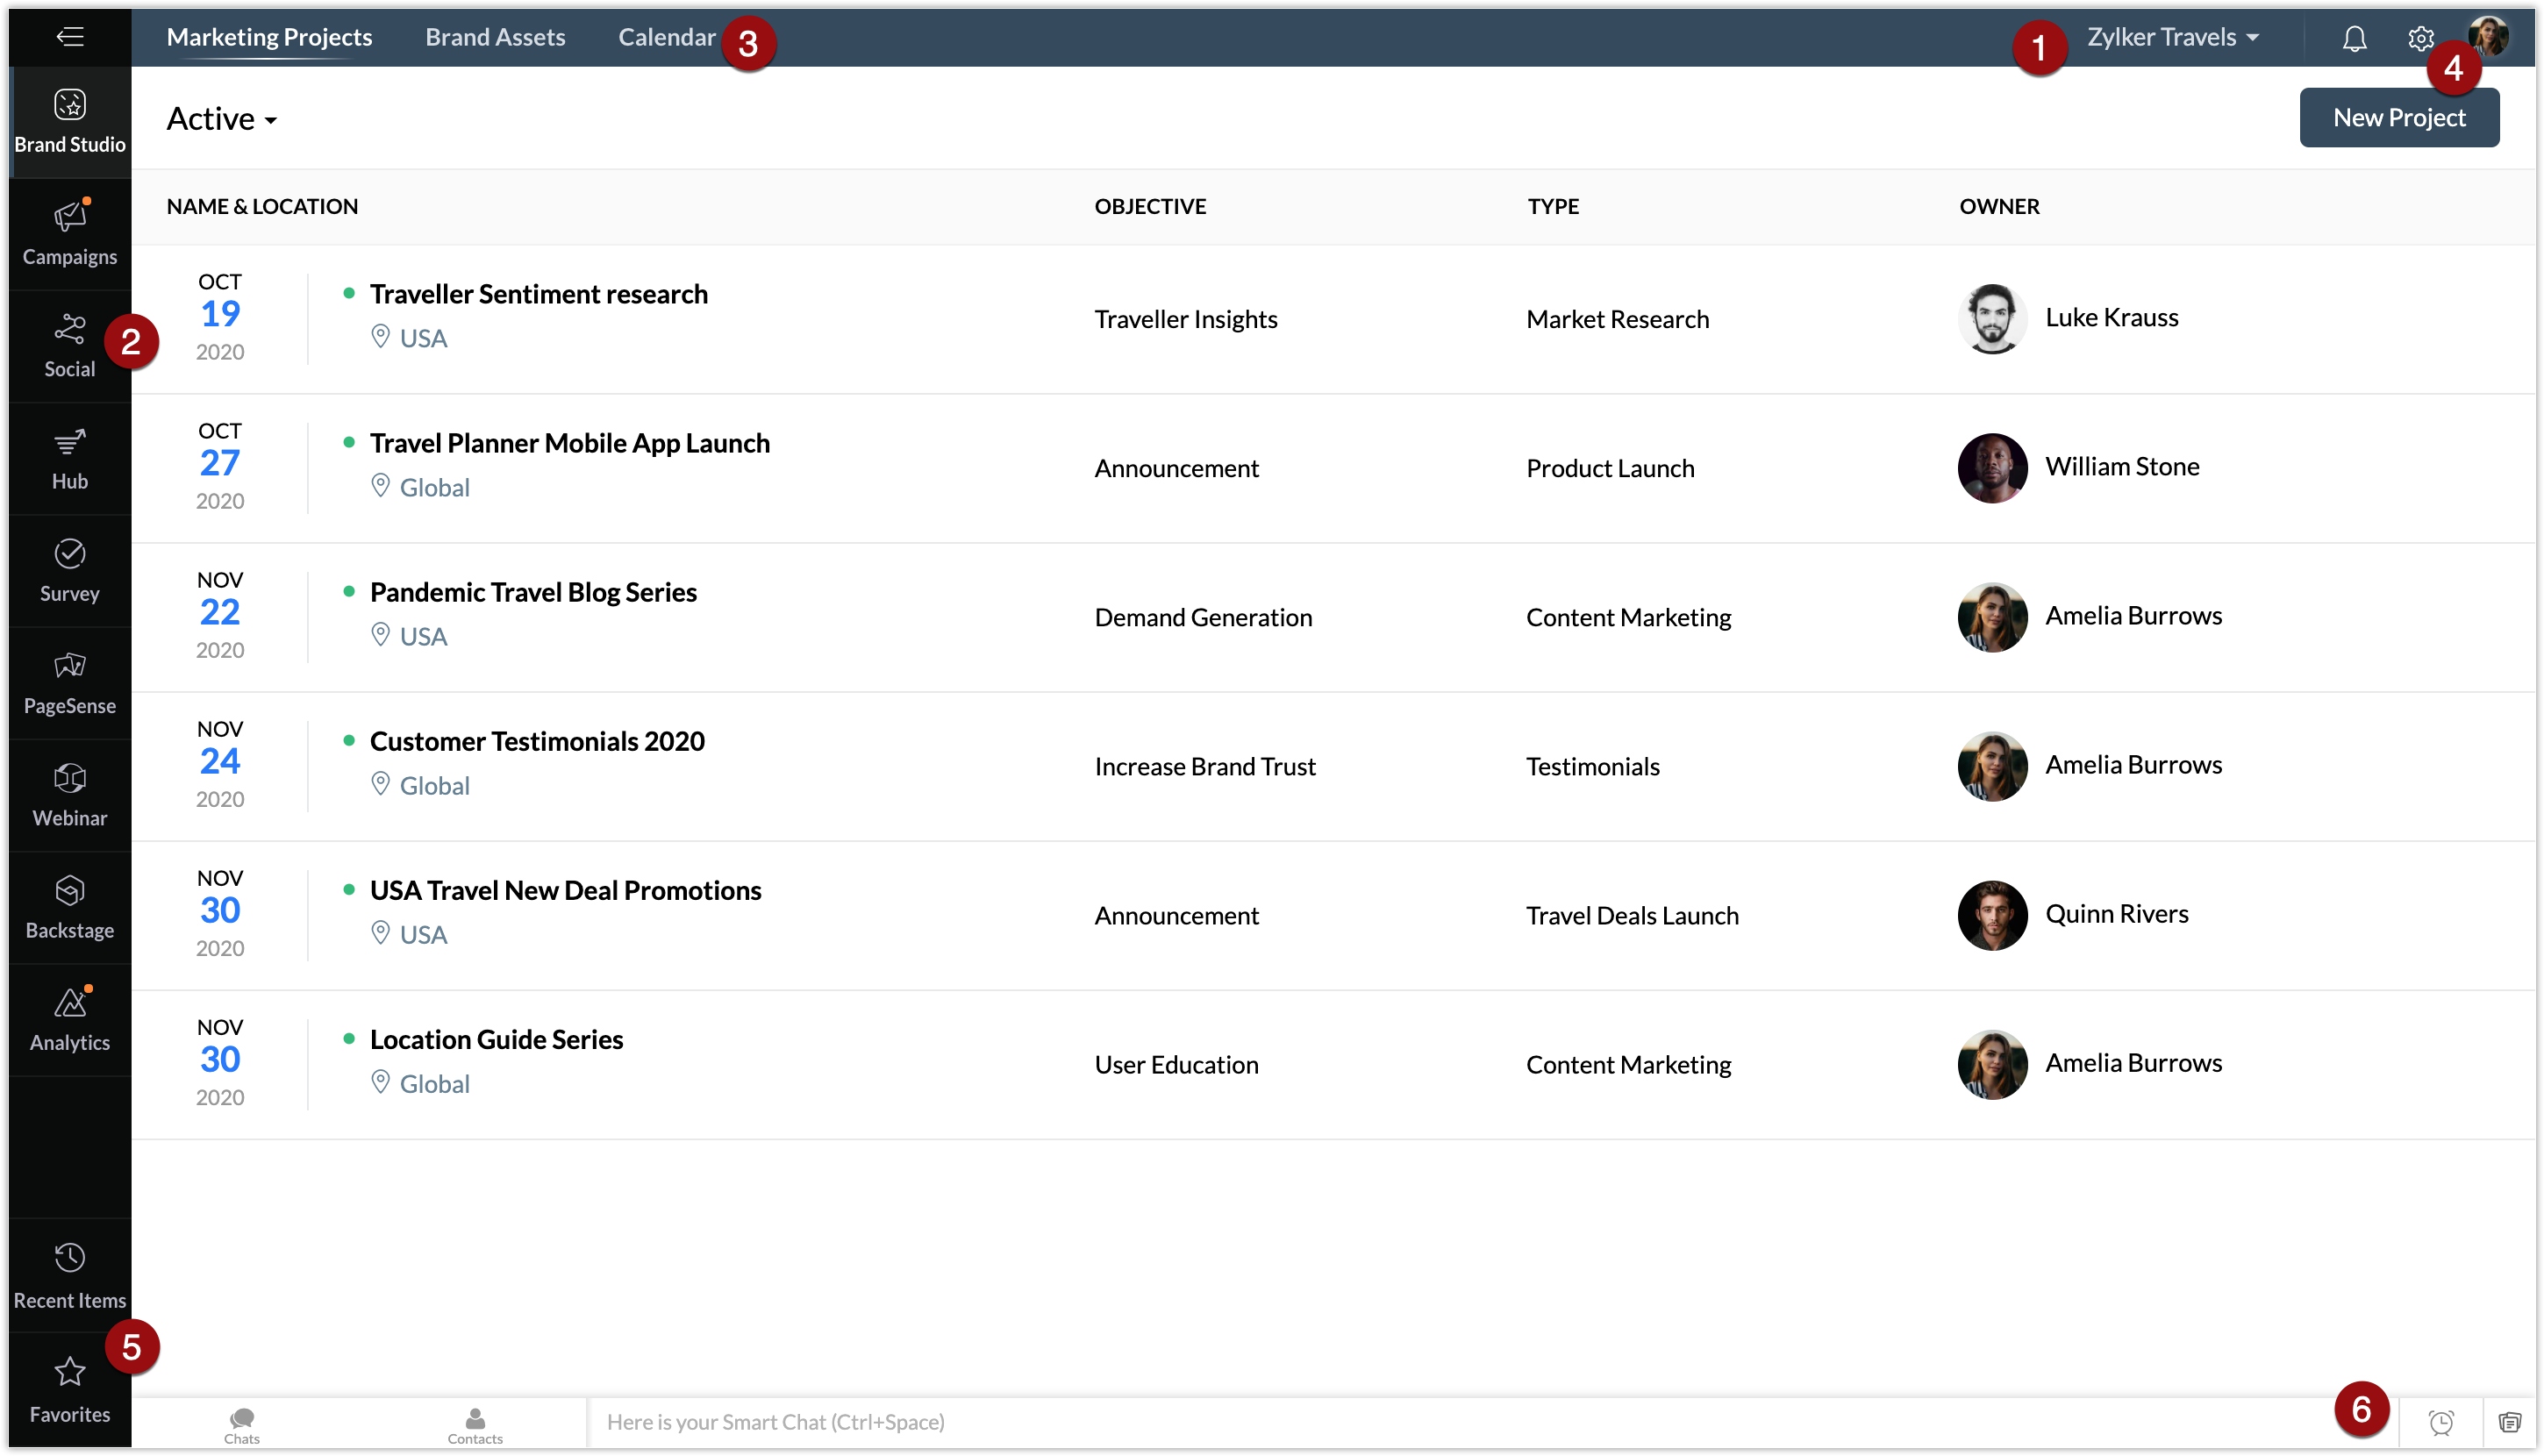Open the settings gear icon
This screenshot has width=2544, height=1456.
2420,38
